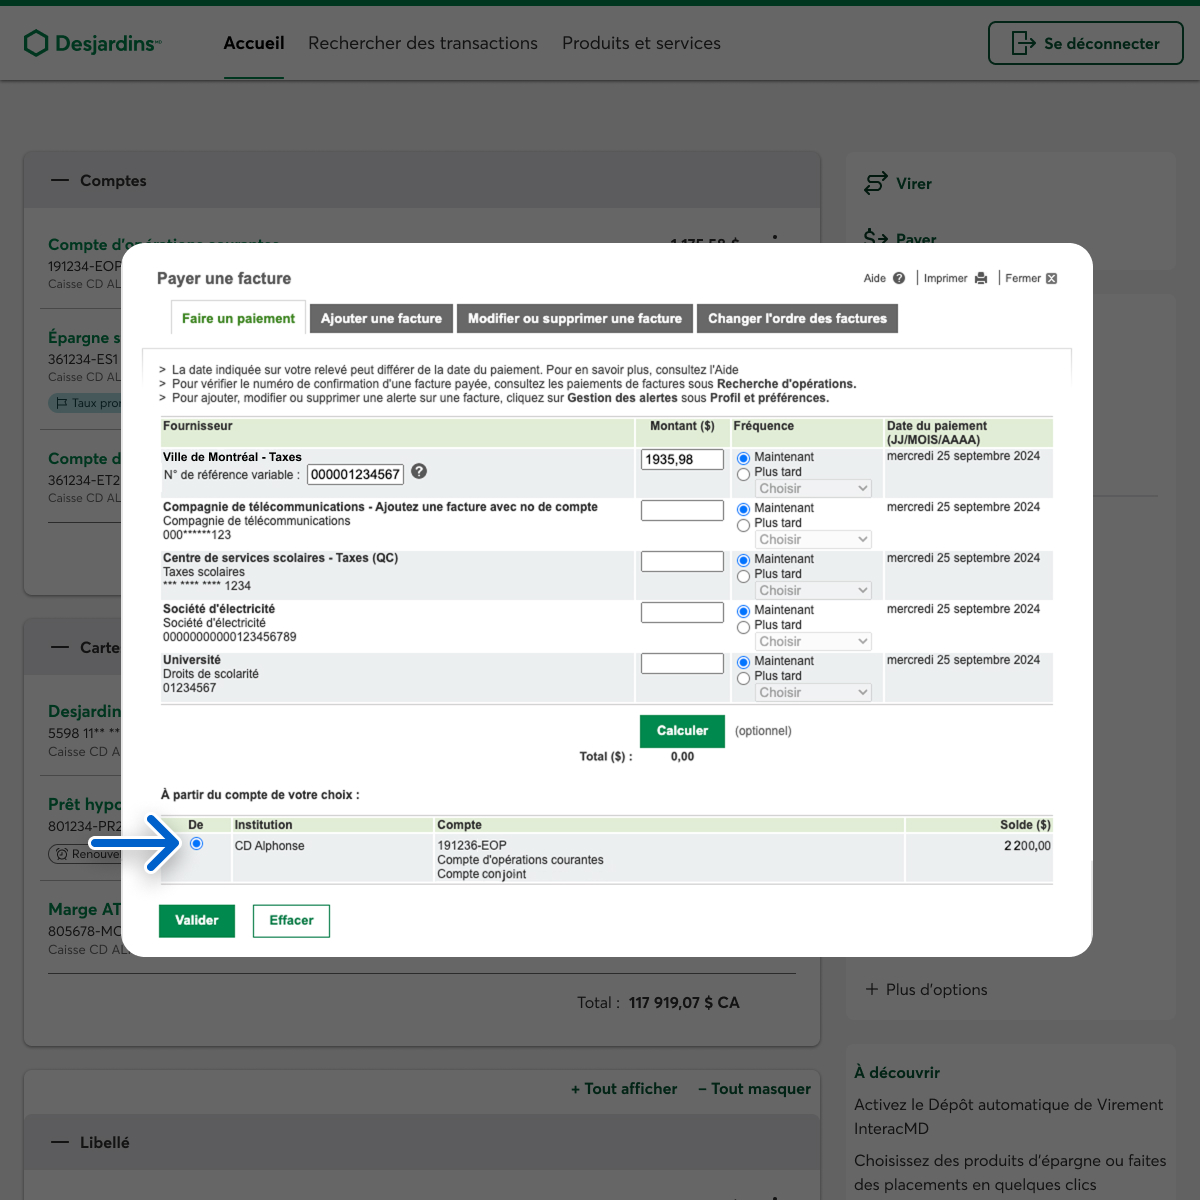Open Choisir dropdown for Université row
Viewport: 1200px width, 1200px height.
[813, 693]
